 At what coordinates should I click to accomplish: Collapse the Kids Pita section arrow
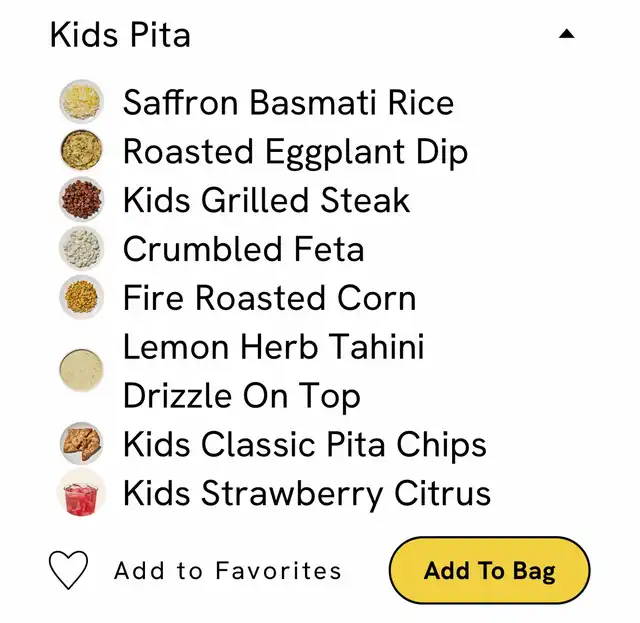pos(567,34)
